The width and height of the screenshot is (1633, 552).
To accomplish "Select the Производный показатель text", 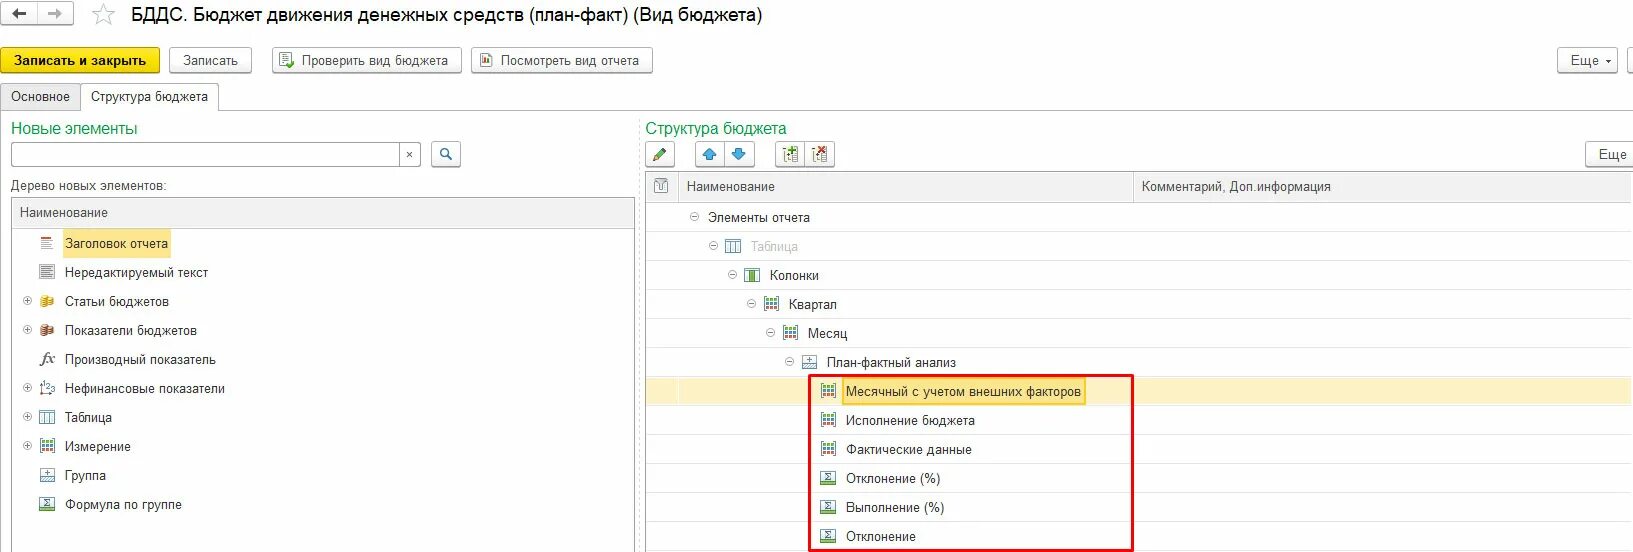I will (x=140, y=359).
